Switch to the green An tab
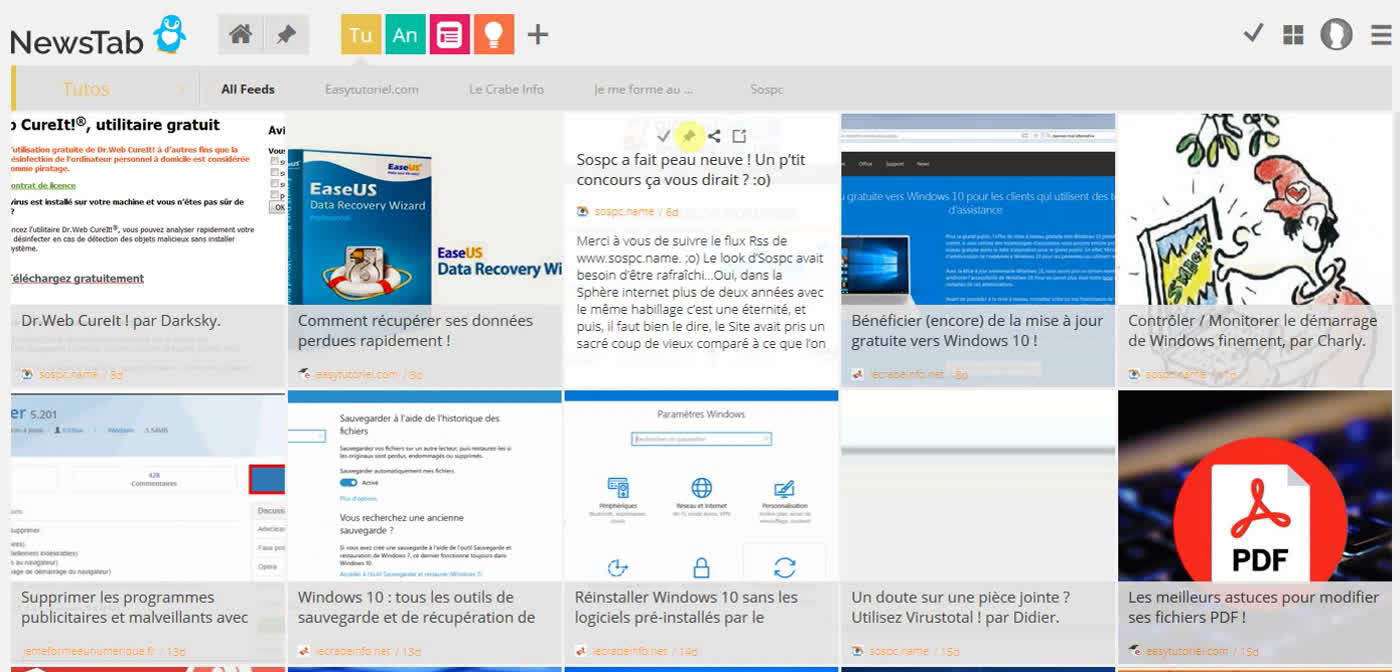 [405, 34]
